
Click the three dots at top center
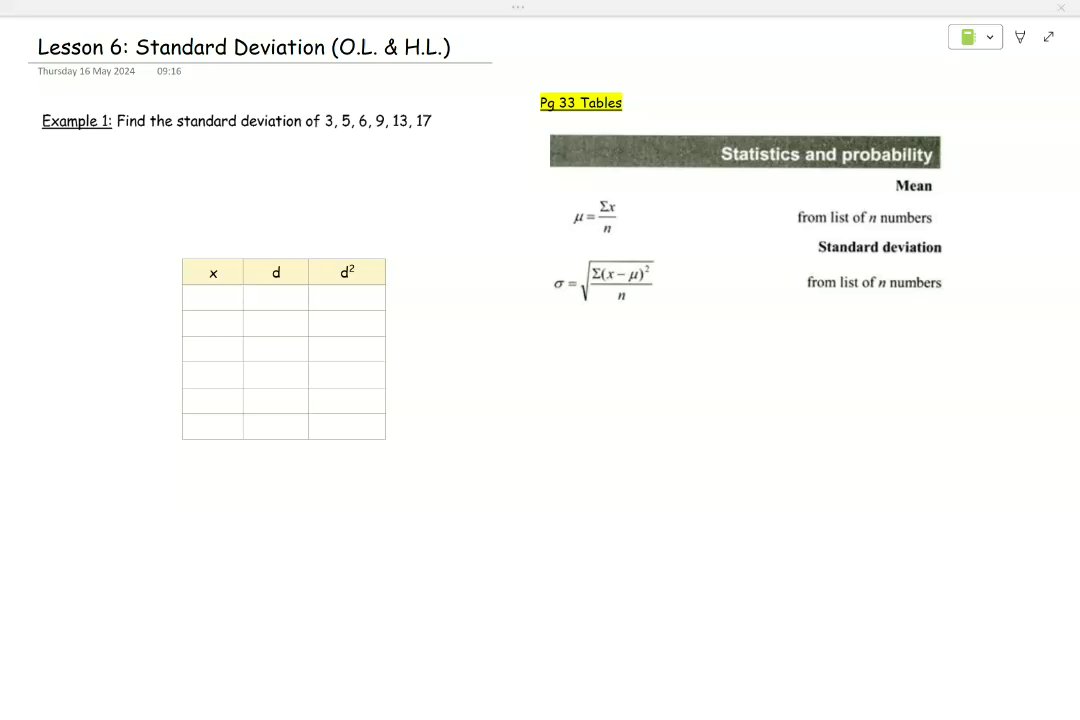[x=518, y=7]
